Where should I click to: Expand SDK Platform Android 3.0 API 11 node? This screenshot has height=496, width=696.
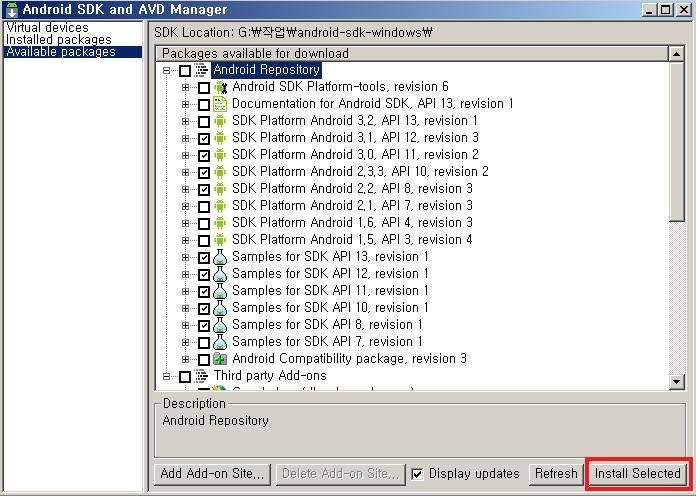(186, 155)
